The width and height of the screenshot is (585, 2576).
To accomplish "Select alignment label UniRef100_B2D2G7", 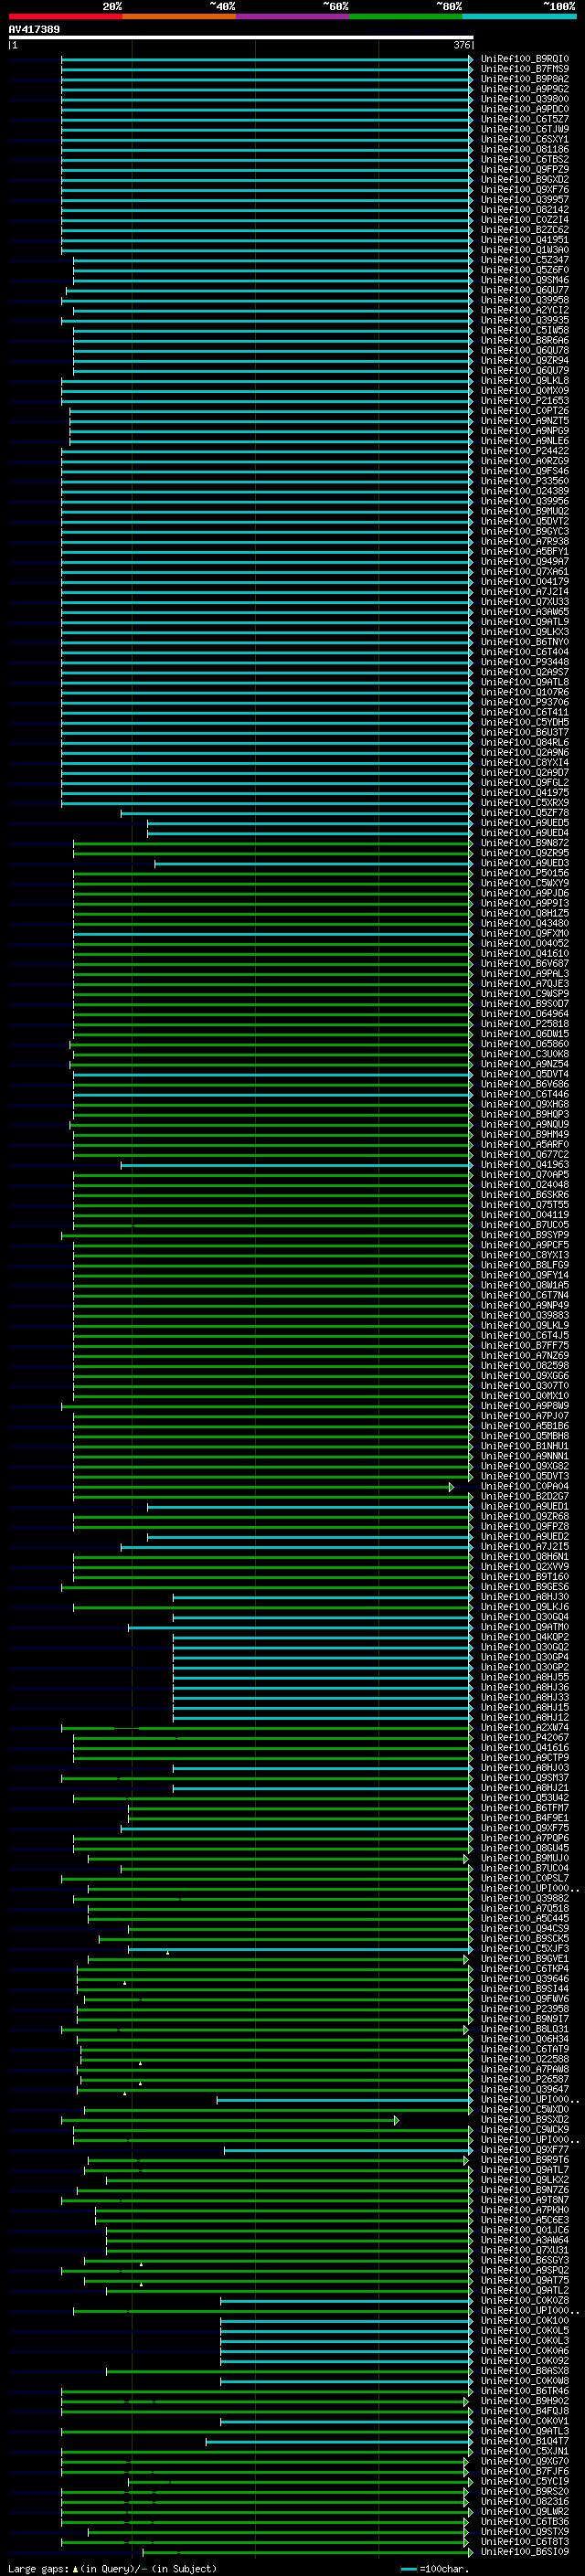I will (x=525, y=1497).
